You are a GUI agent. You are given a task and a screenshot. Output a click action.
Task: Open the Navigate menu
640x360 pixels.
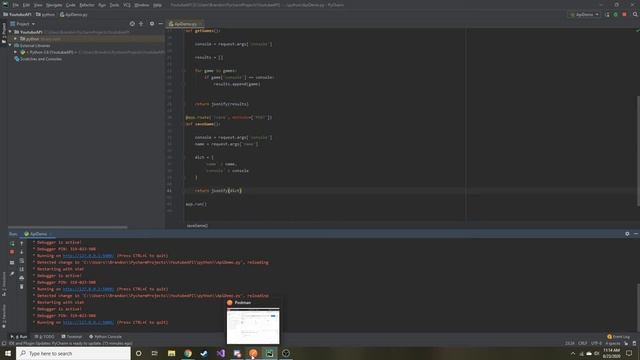pyautogui.click(x=54, y=5)
